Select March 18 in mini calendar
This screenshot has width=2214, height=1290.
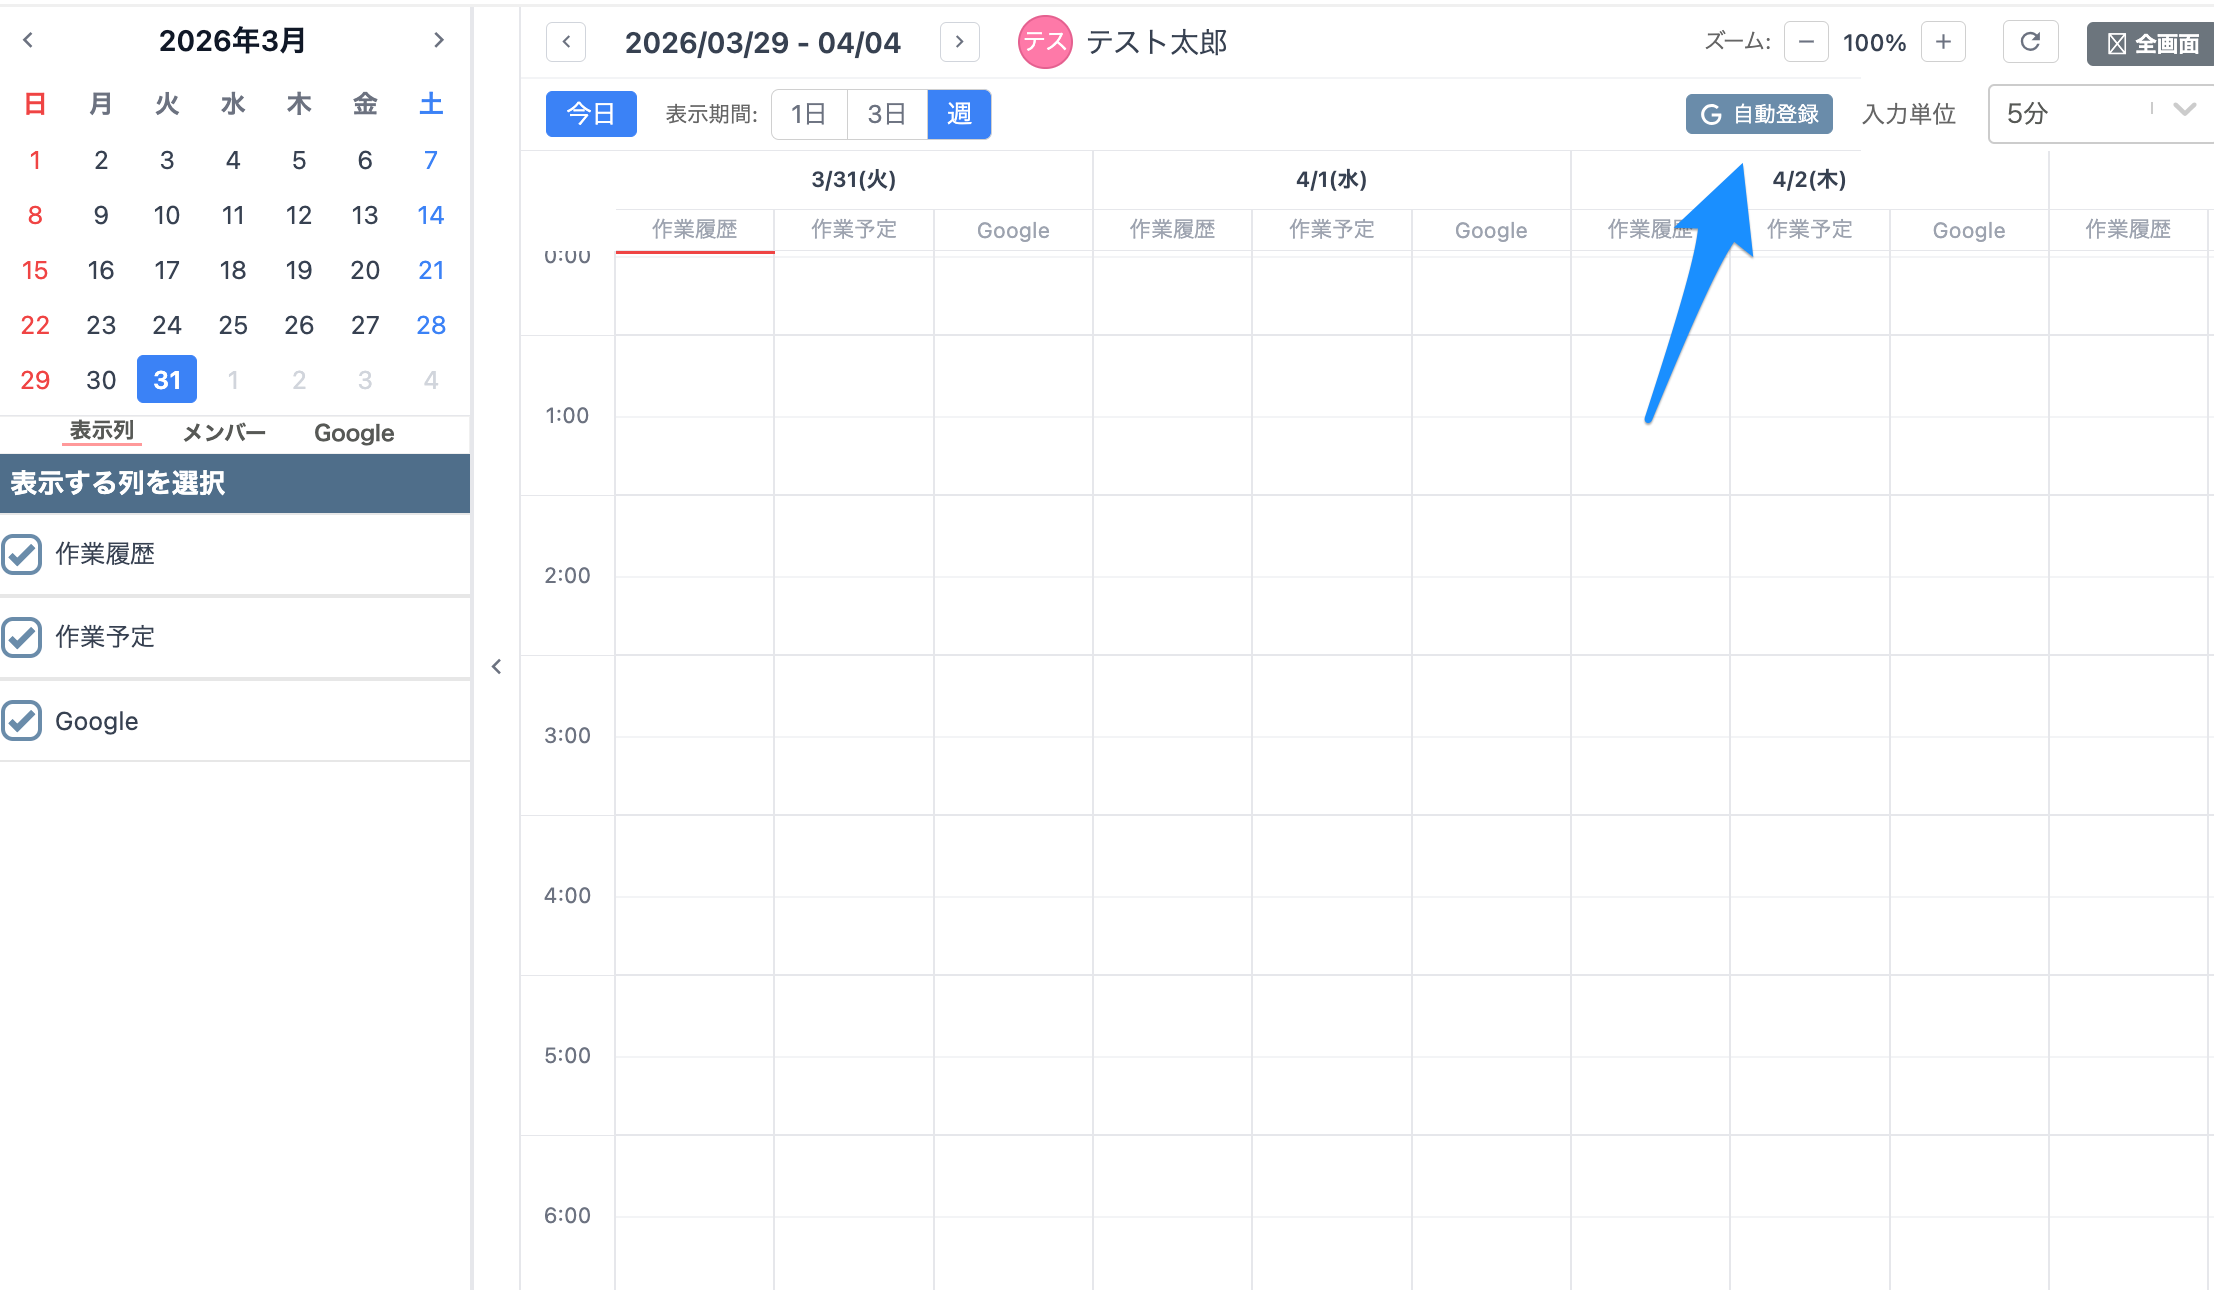coord(233,270)
